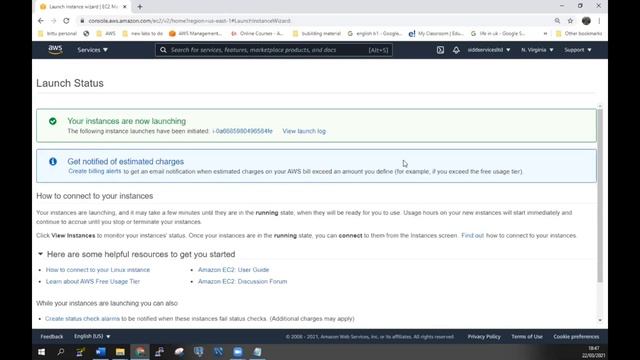Close the Launch instance wizard tab
Viewport: 640px width, 360px height.
[125, 7]
